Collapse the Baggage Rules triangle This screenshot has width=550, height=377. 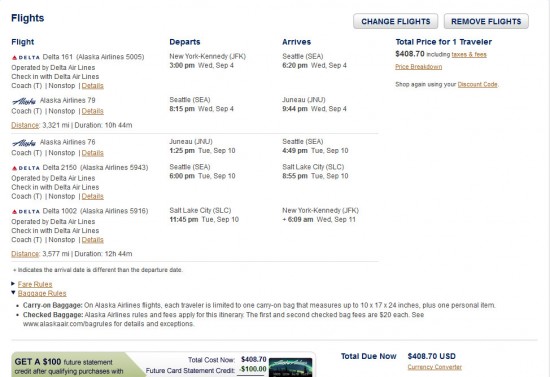pyautogui.click(x=13, y=292)
